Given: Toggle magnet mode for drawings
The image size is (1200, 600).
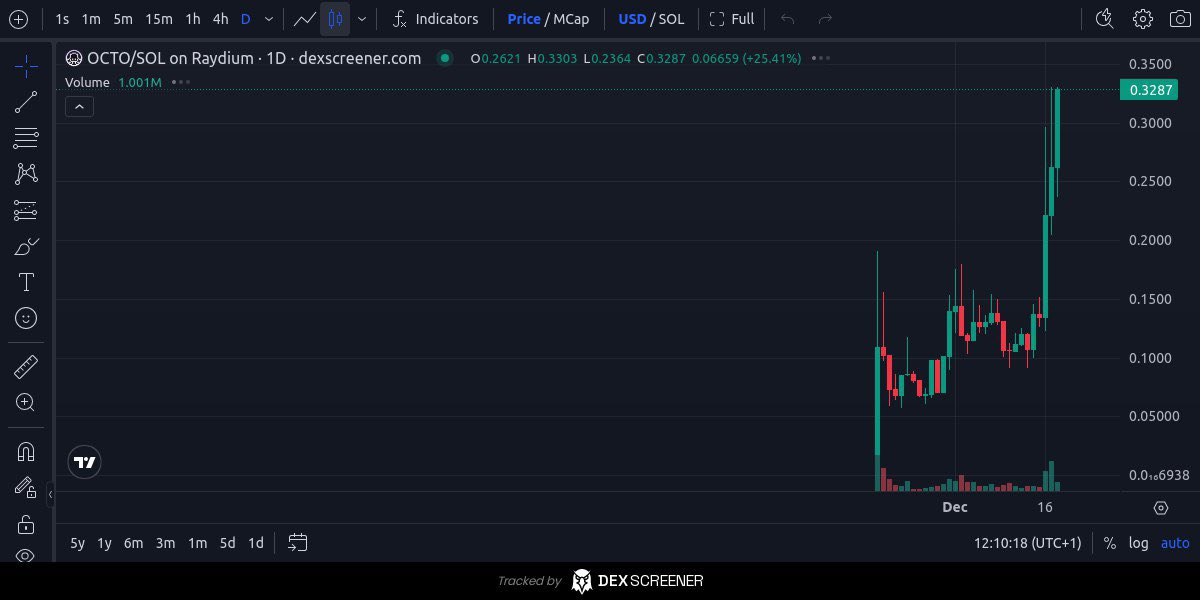Looking at the screenshot, I should click(26, 451).
